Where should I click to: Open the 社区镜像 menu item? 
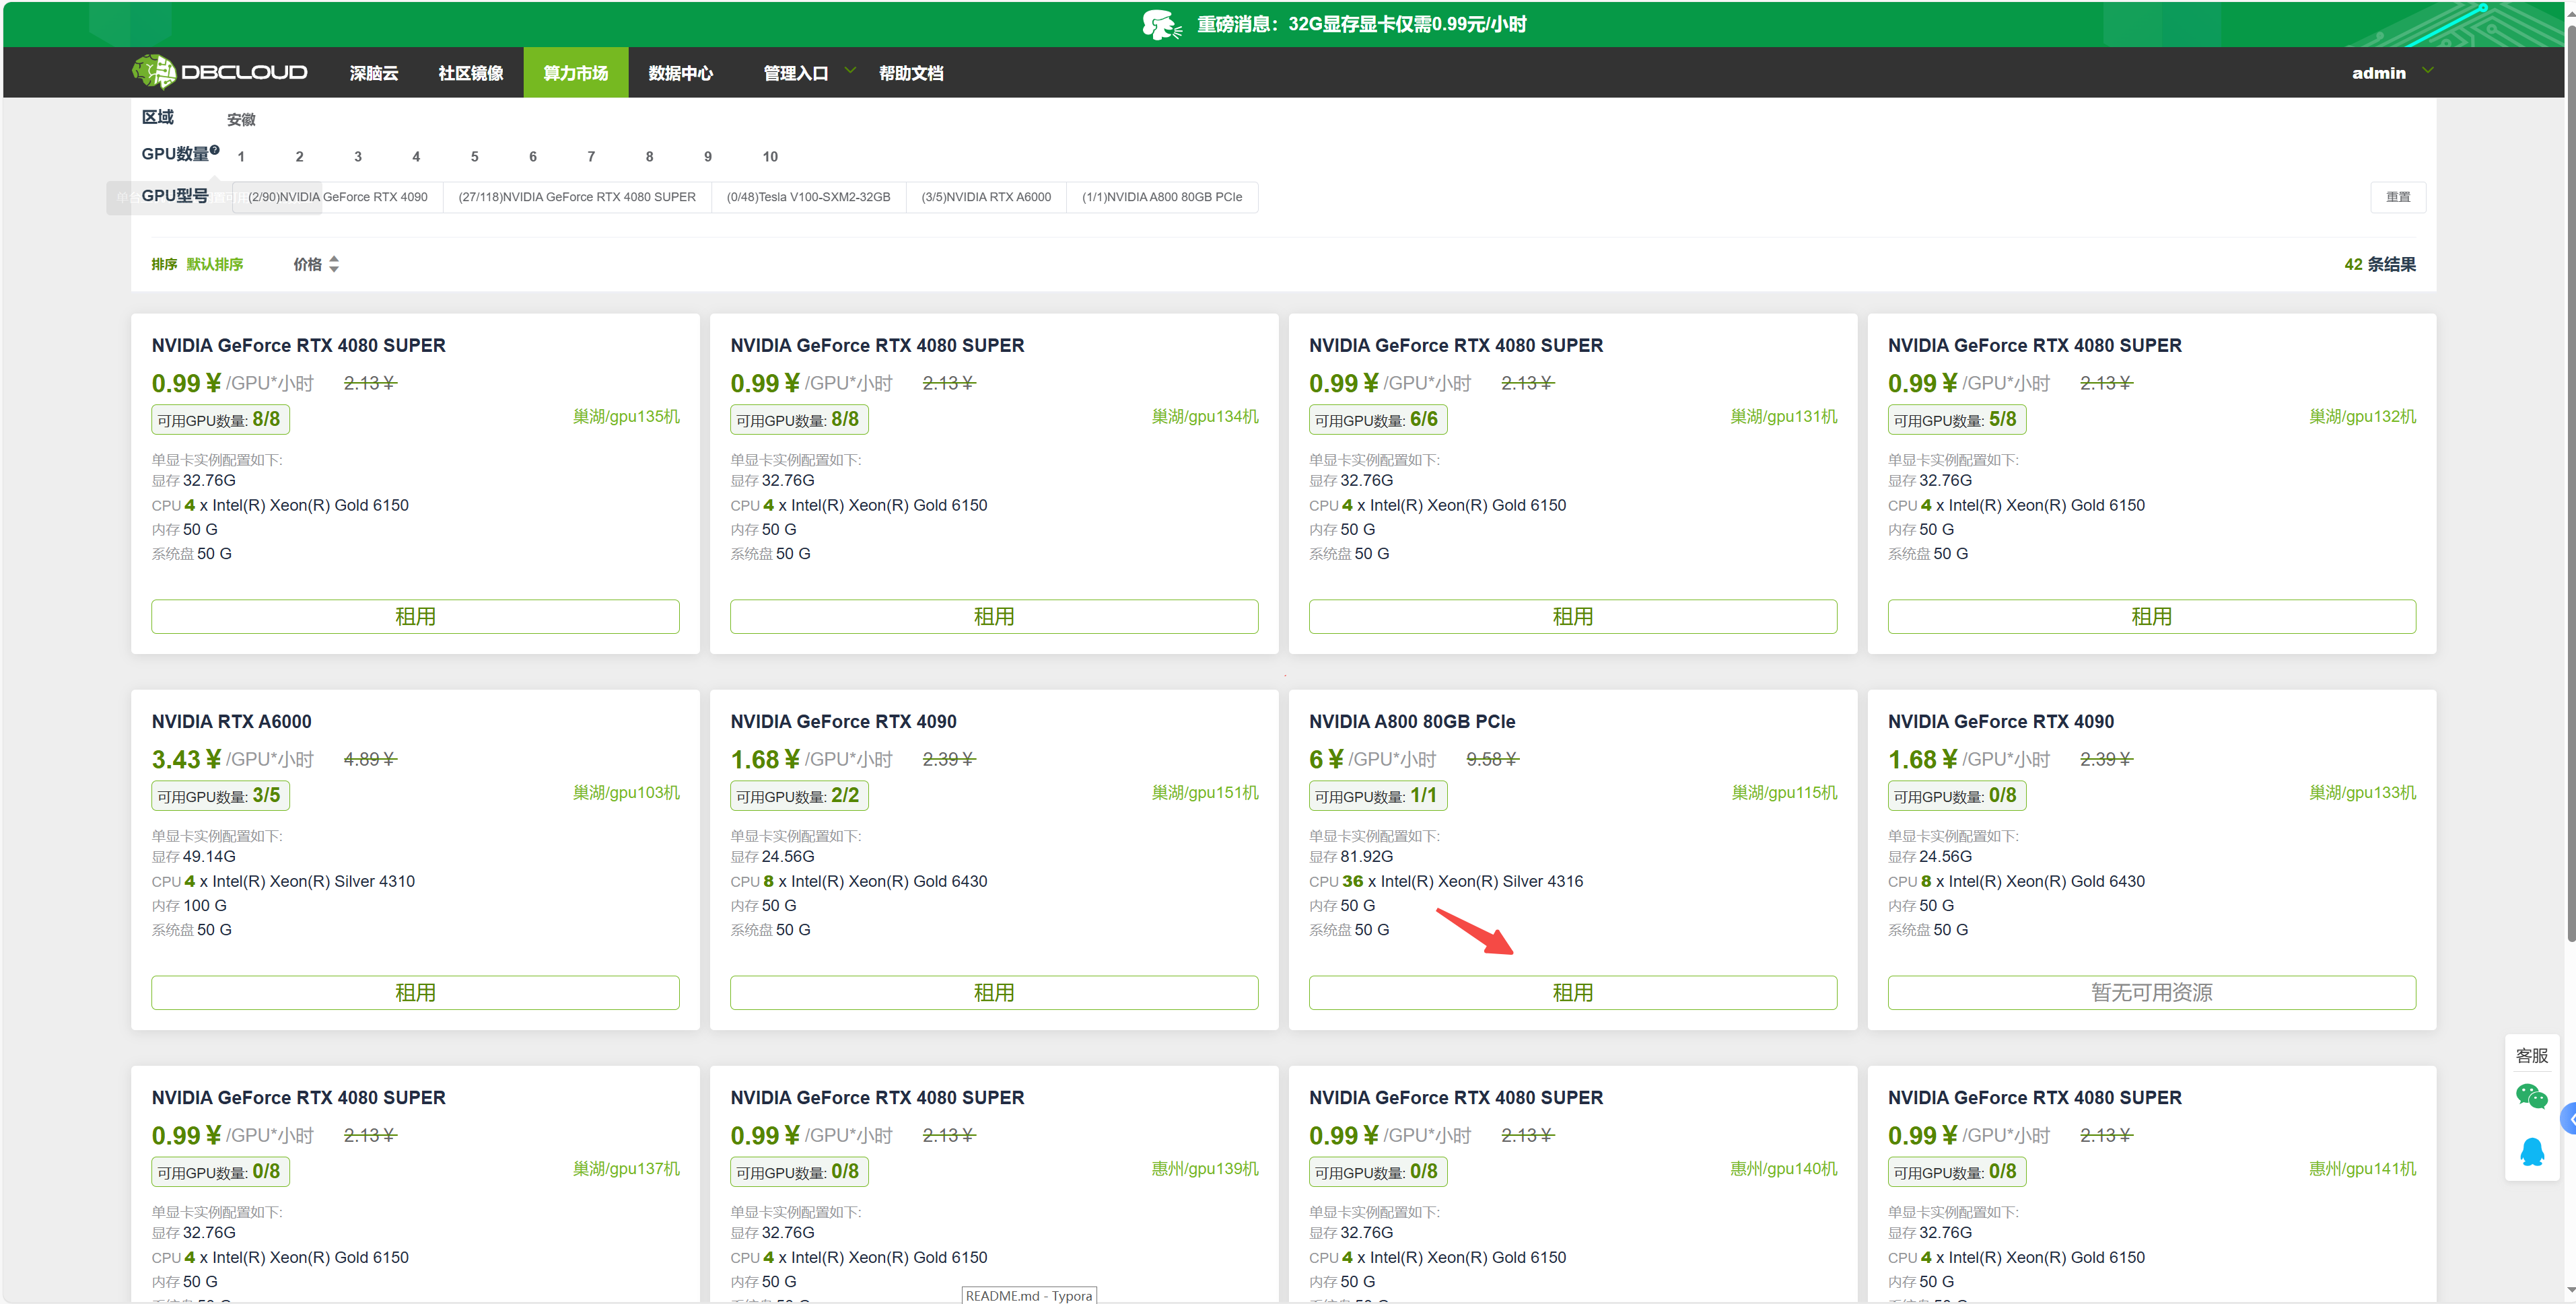coord(470,73)
